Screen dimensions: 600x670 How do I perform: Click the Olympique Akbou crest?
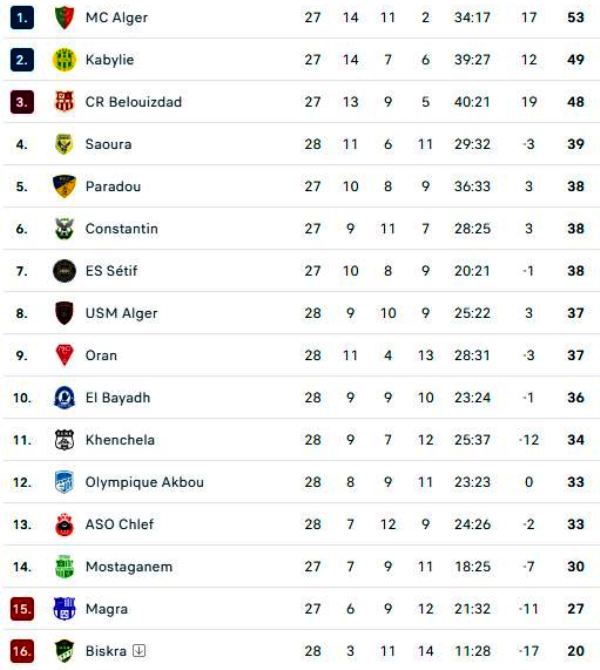tap(64, 482)
